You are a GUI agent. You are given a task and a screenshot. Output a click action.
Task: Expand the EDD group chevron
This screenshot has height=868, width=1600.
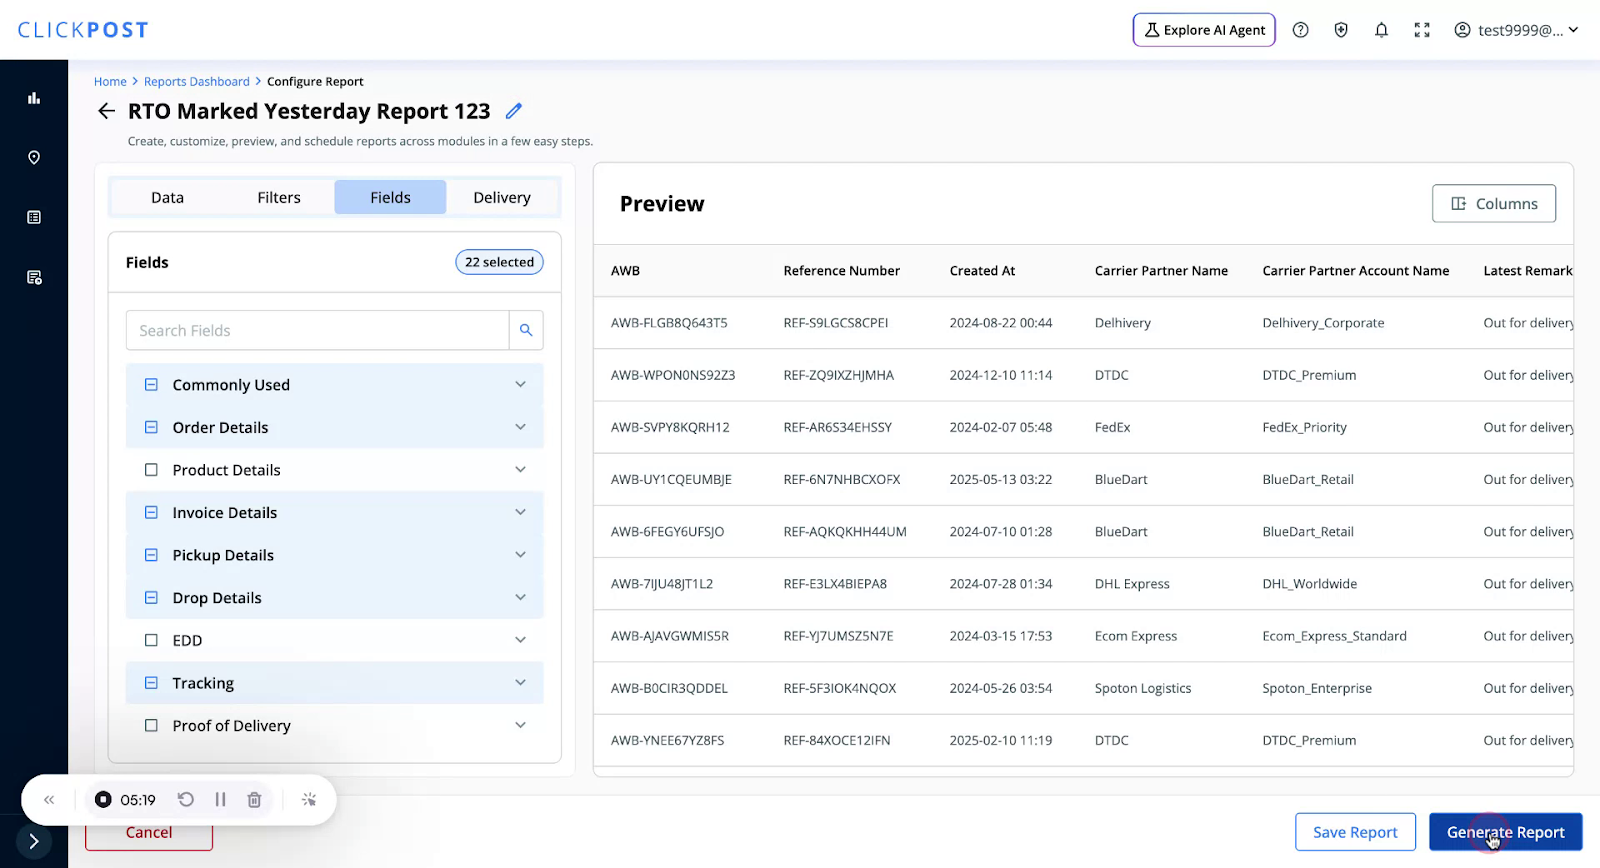point(520,640)
